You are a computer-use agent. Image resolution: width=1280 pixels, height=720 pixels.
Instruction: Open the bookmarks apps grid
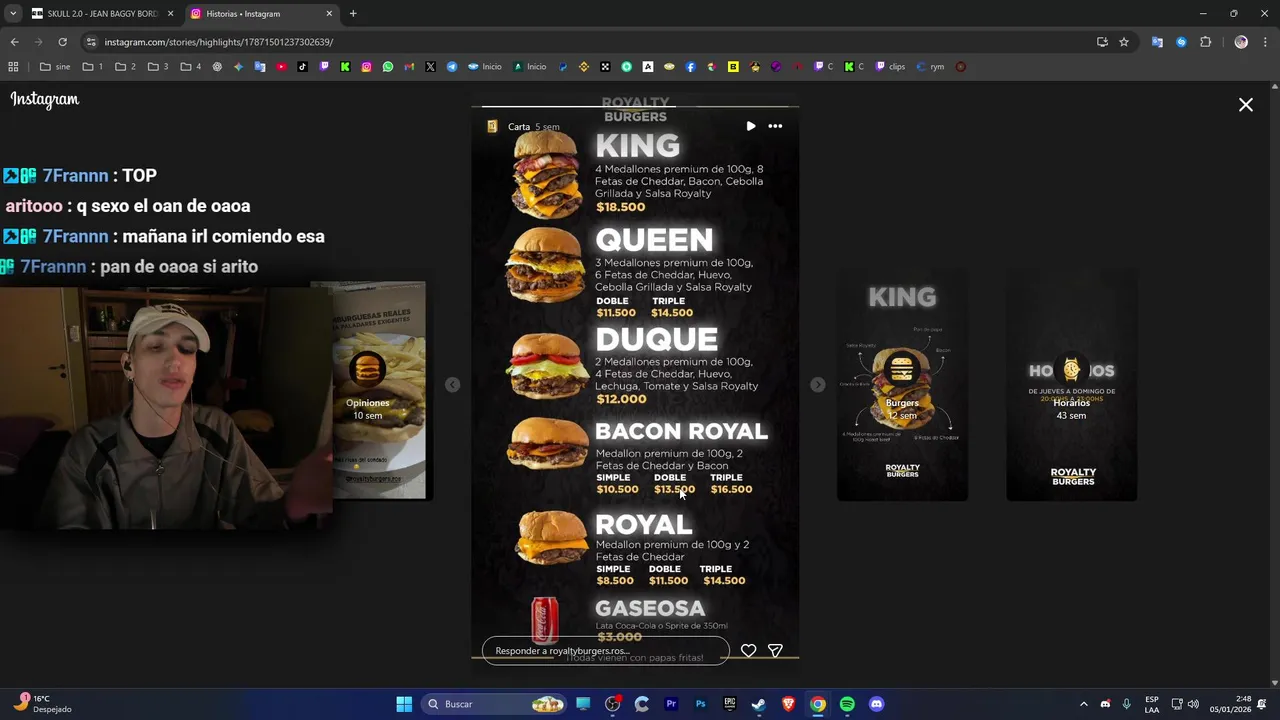tap(13, 67)
